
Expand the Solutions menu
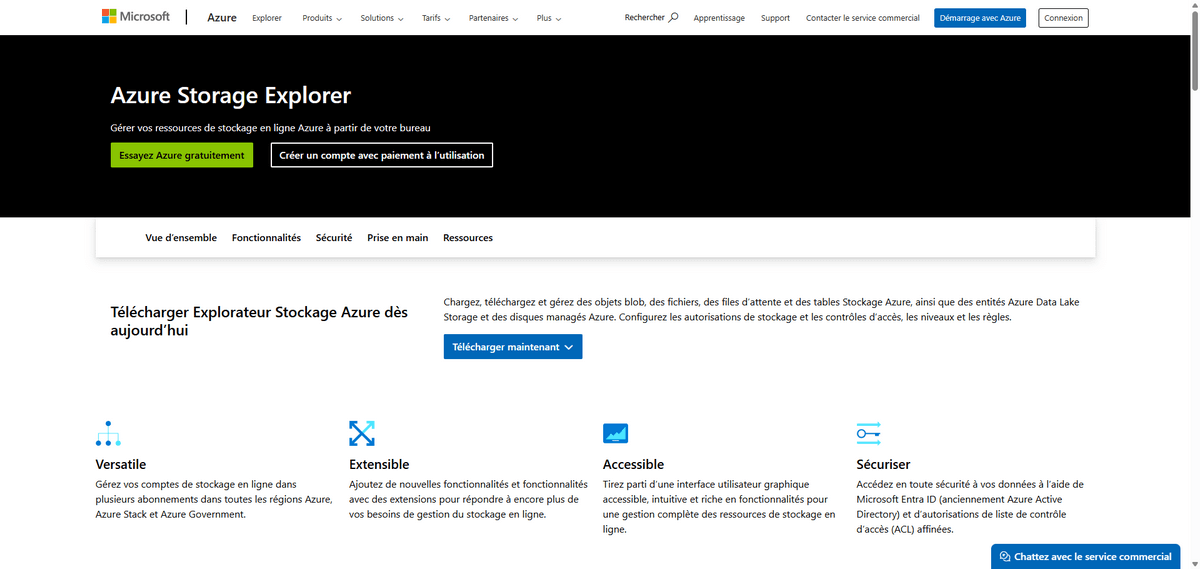coord(382,18)
